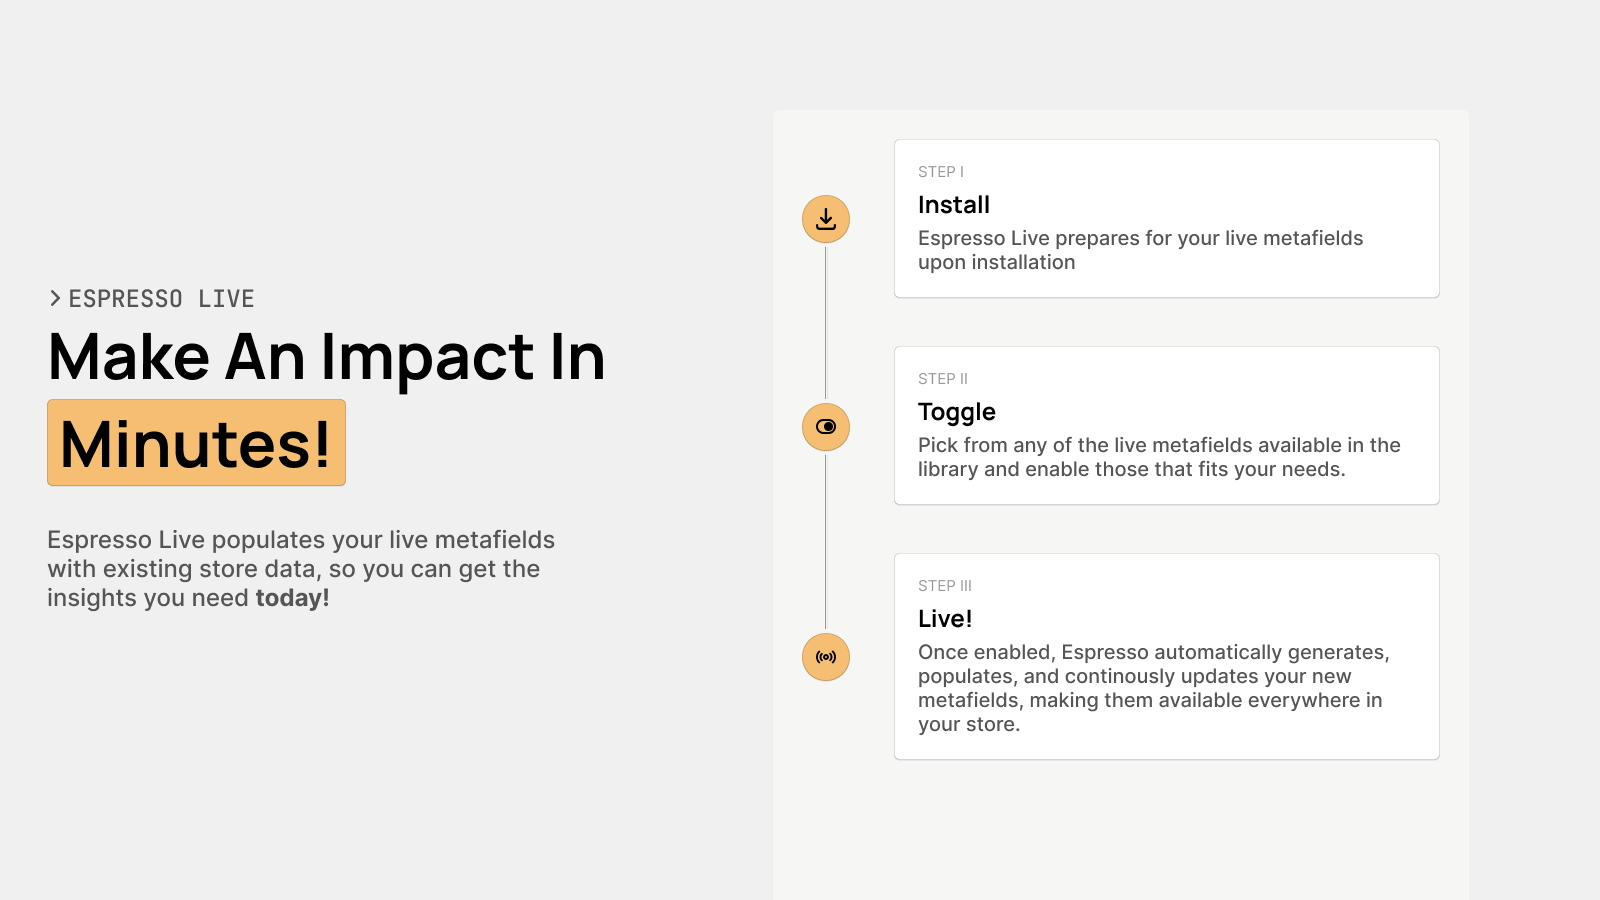Click the toggle switch icon circle
Image resolution: width=1600 pixels, height=900 pixels.
coord(826,427)
